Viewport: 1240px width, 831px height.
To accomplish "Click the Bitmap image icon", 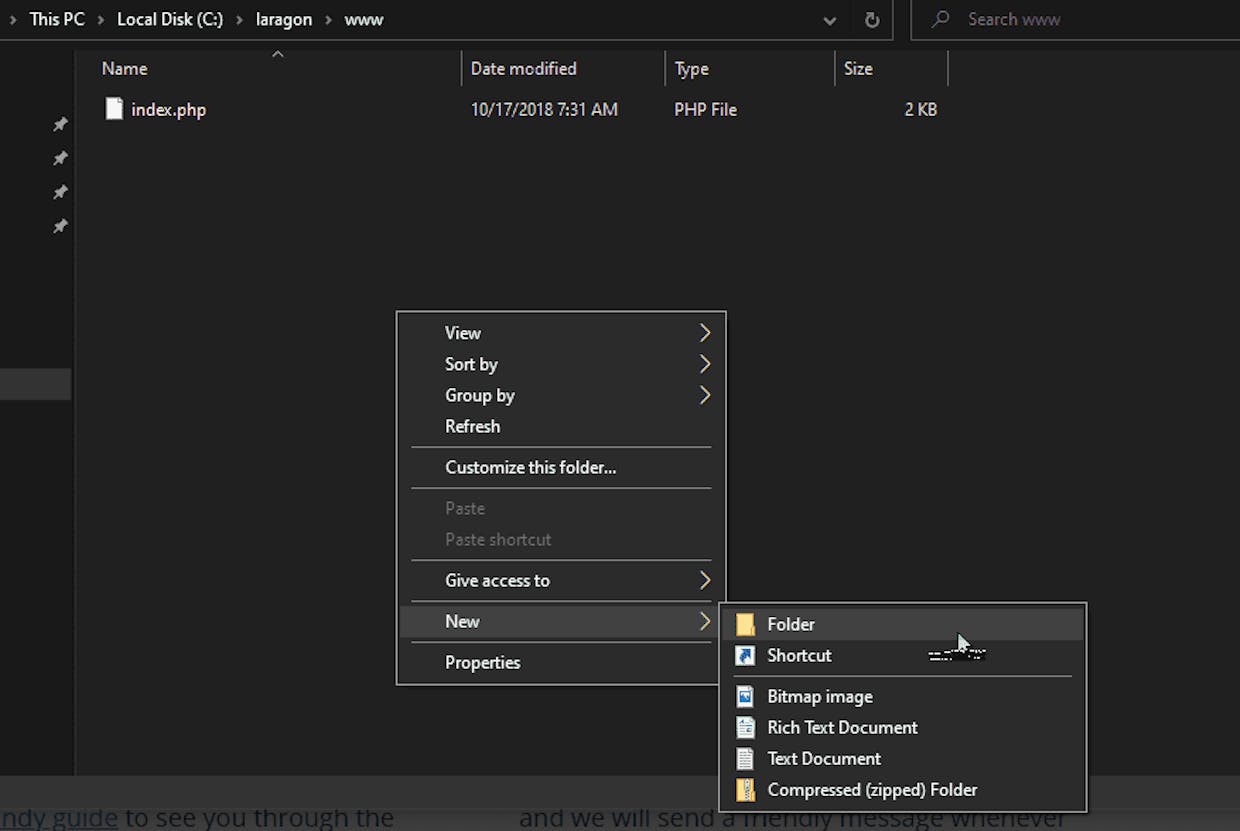I will [x=745, y=697].
